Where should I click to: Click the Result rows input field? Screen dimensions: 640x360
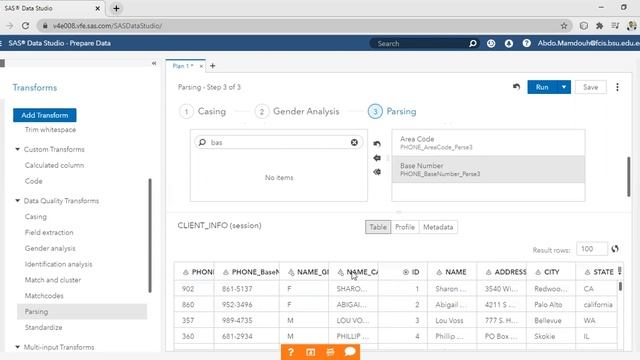(x=591, y=249)
